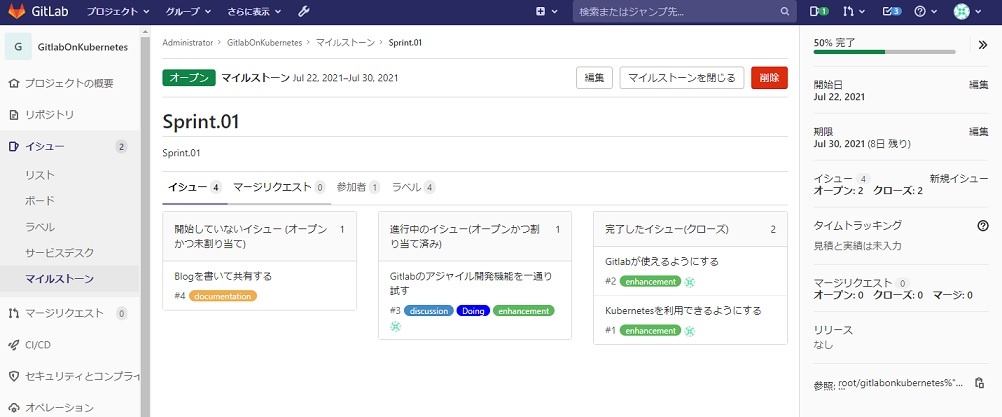Click the search magnifier icon
Screen dimensions: 1002x417
[x=785, y=11]
